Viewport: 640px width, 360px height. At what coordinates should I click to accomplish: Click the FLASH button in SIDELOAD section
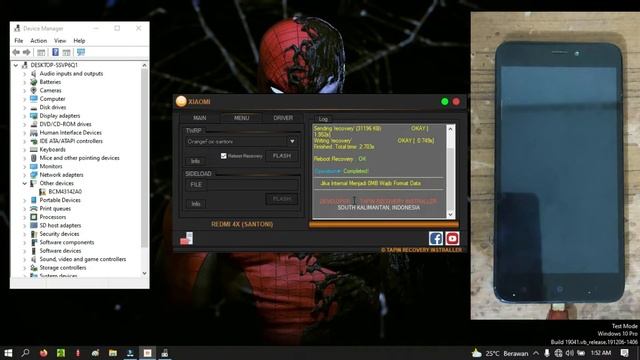282,199
